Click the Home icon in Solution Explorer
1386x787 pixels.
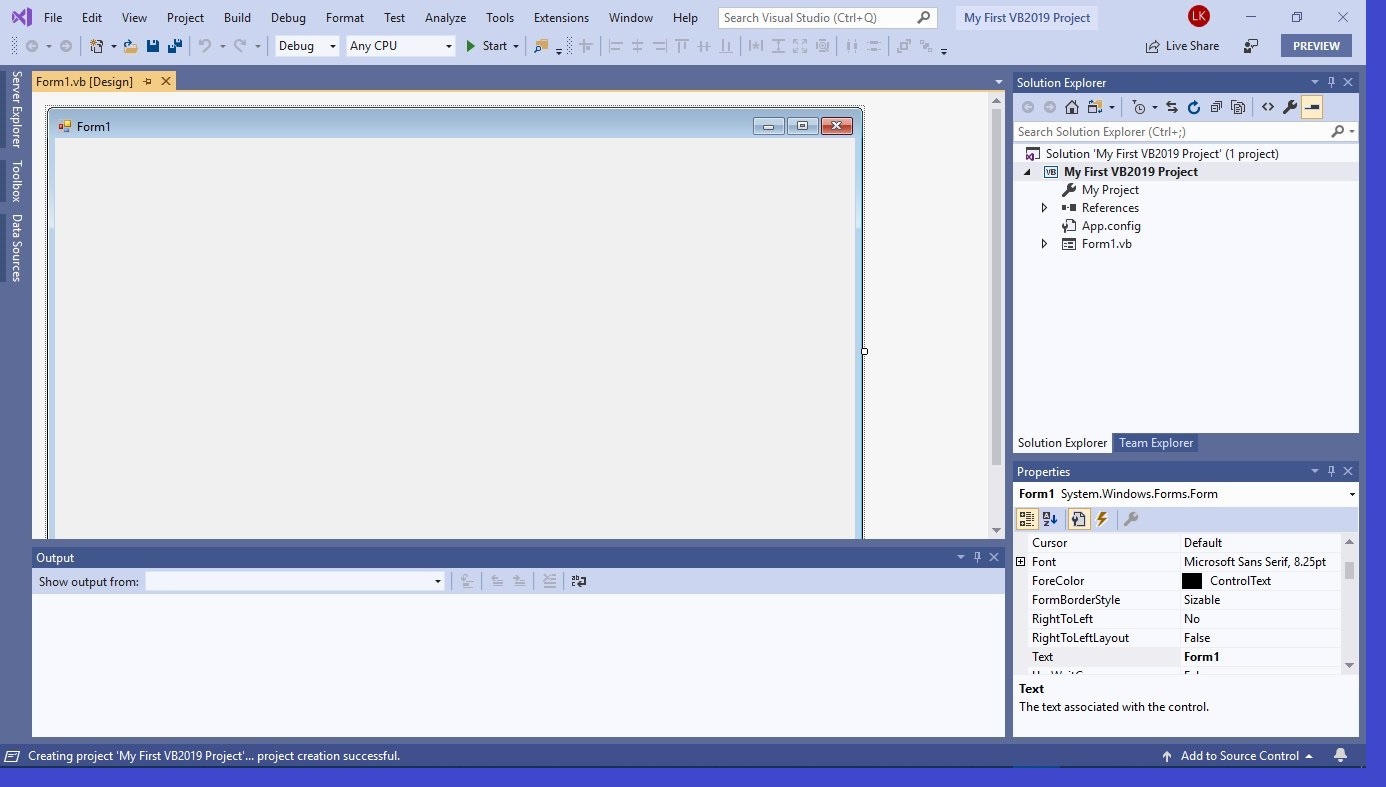pos(1072,107)
